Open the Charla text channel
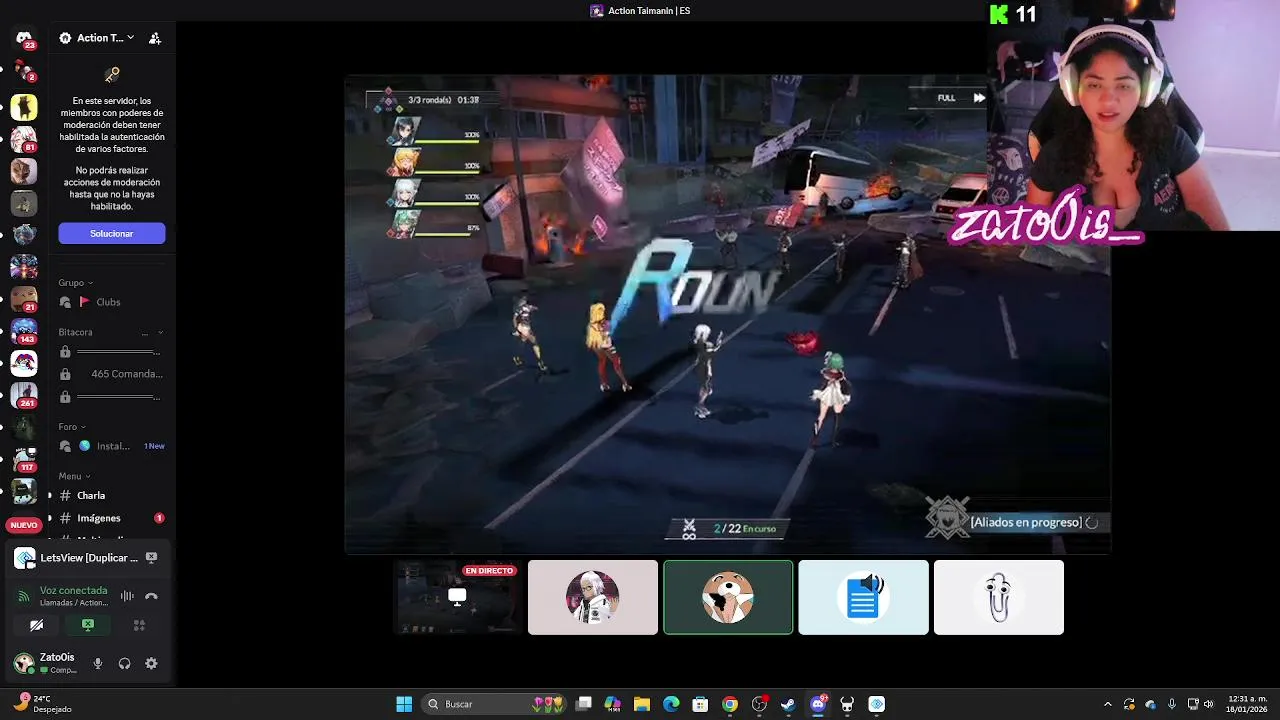The height and width of the screenshot is (720, 1280). 110,495
